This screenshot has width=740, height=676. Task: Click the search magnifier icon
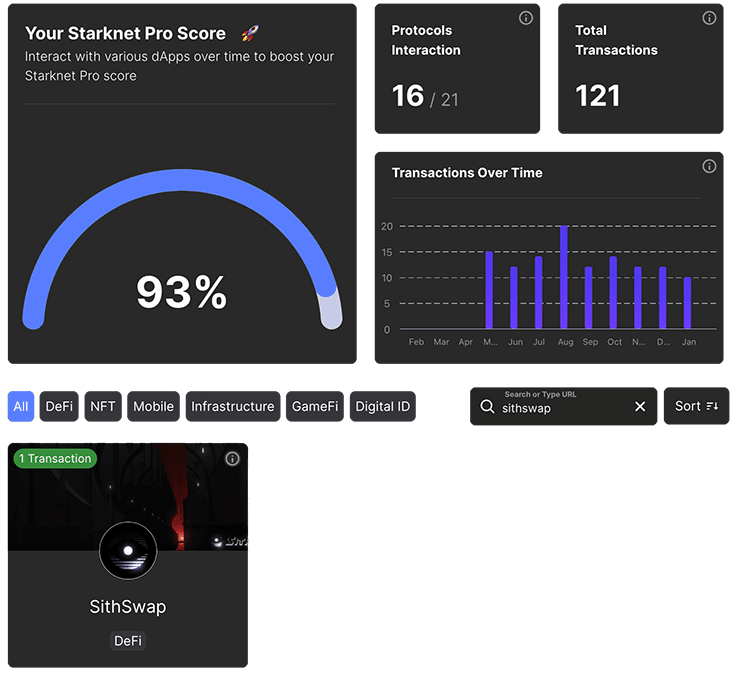tap(487, 406)
